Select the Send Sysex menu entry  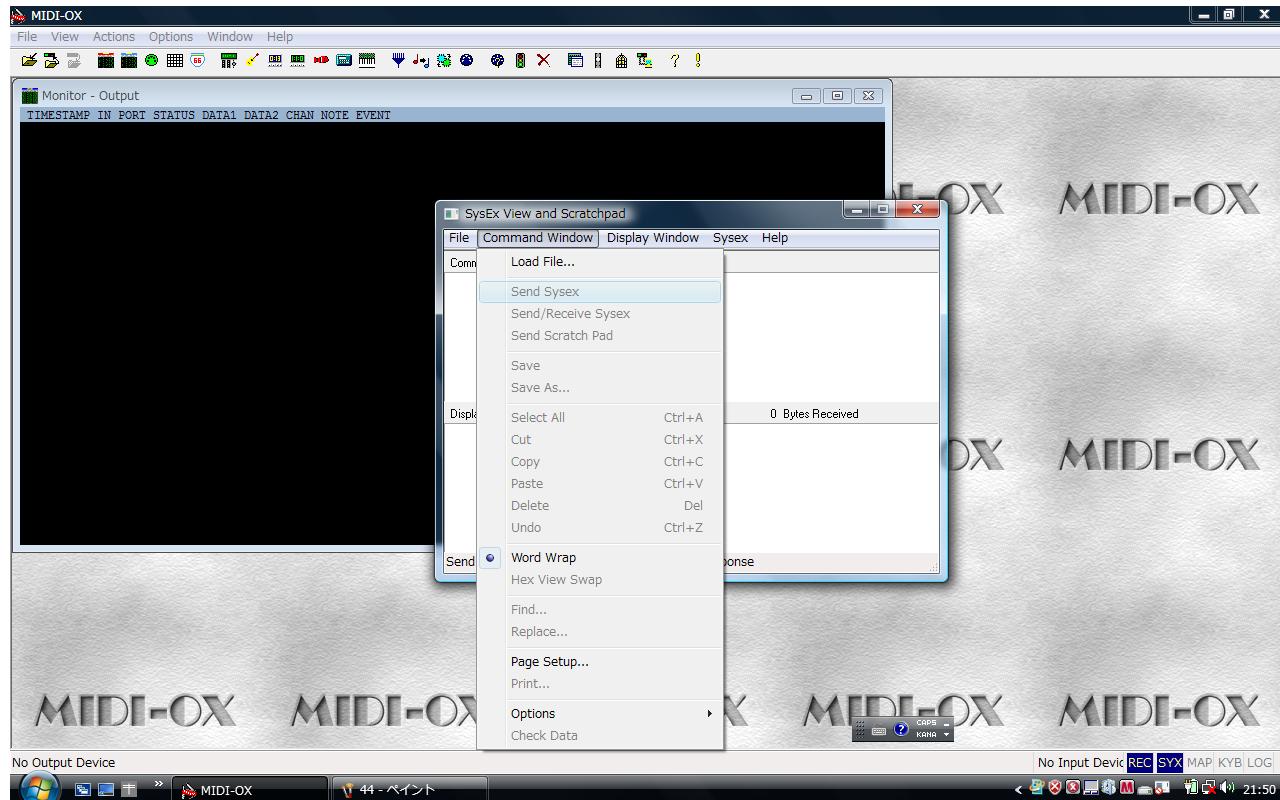[600, 292]
